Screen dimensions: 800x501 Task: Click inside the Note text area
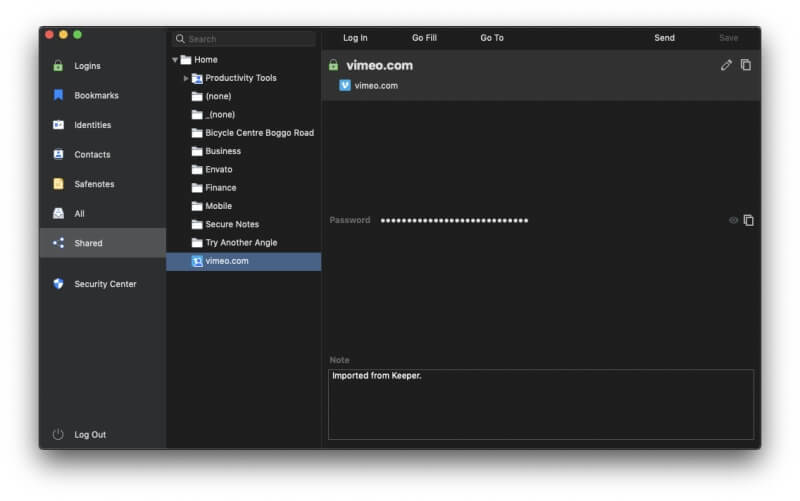click(541, 404)
